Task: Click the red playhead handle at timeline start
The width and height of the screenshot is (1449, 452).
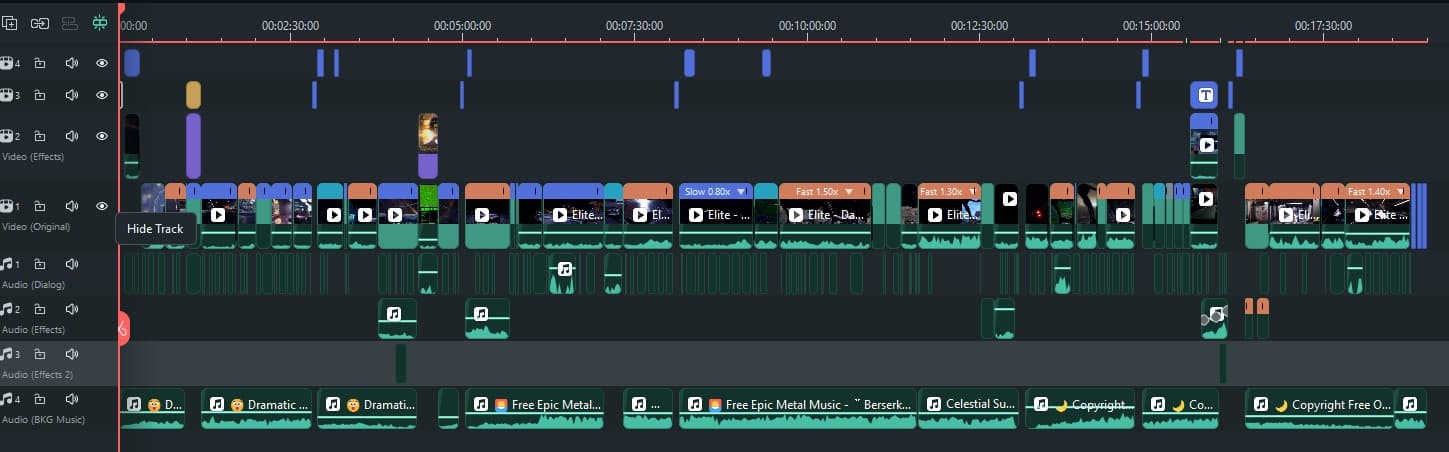Action: pyautogui.click(x=121, y=8)
